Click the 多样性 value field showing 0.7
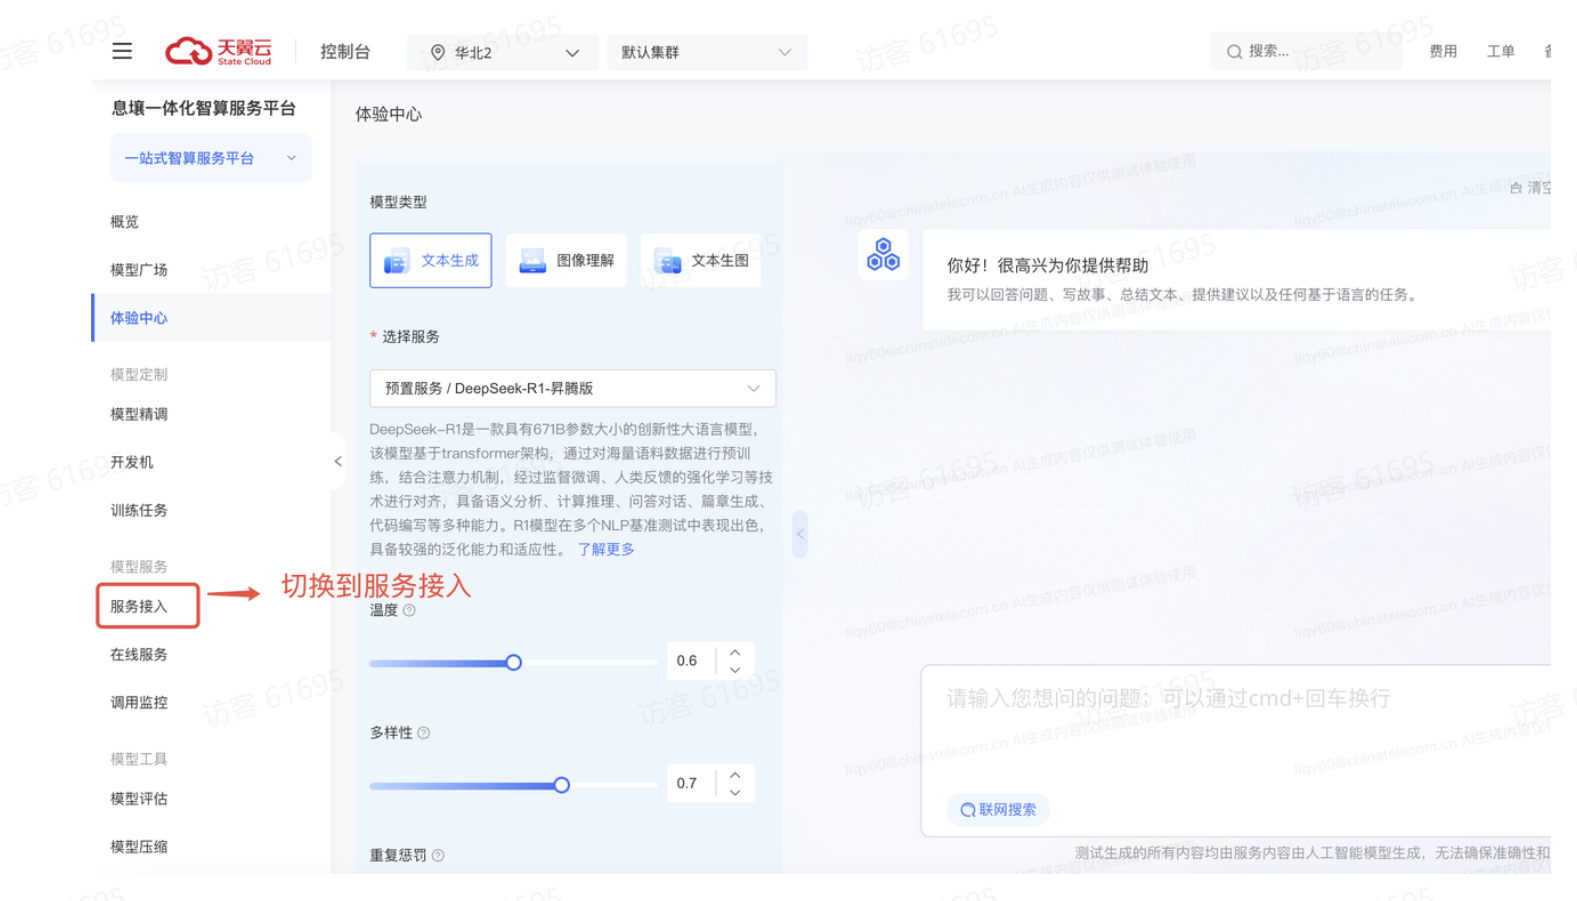This screenshot has width=1577, height=901. 691,783
